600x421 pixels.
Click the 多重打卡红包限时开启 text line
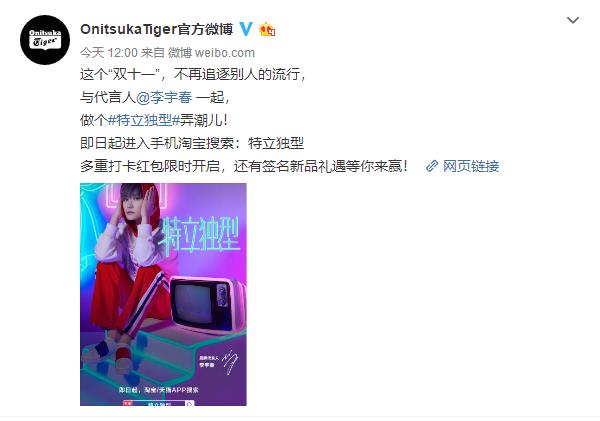pos(244,166)
